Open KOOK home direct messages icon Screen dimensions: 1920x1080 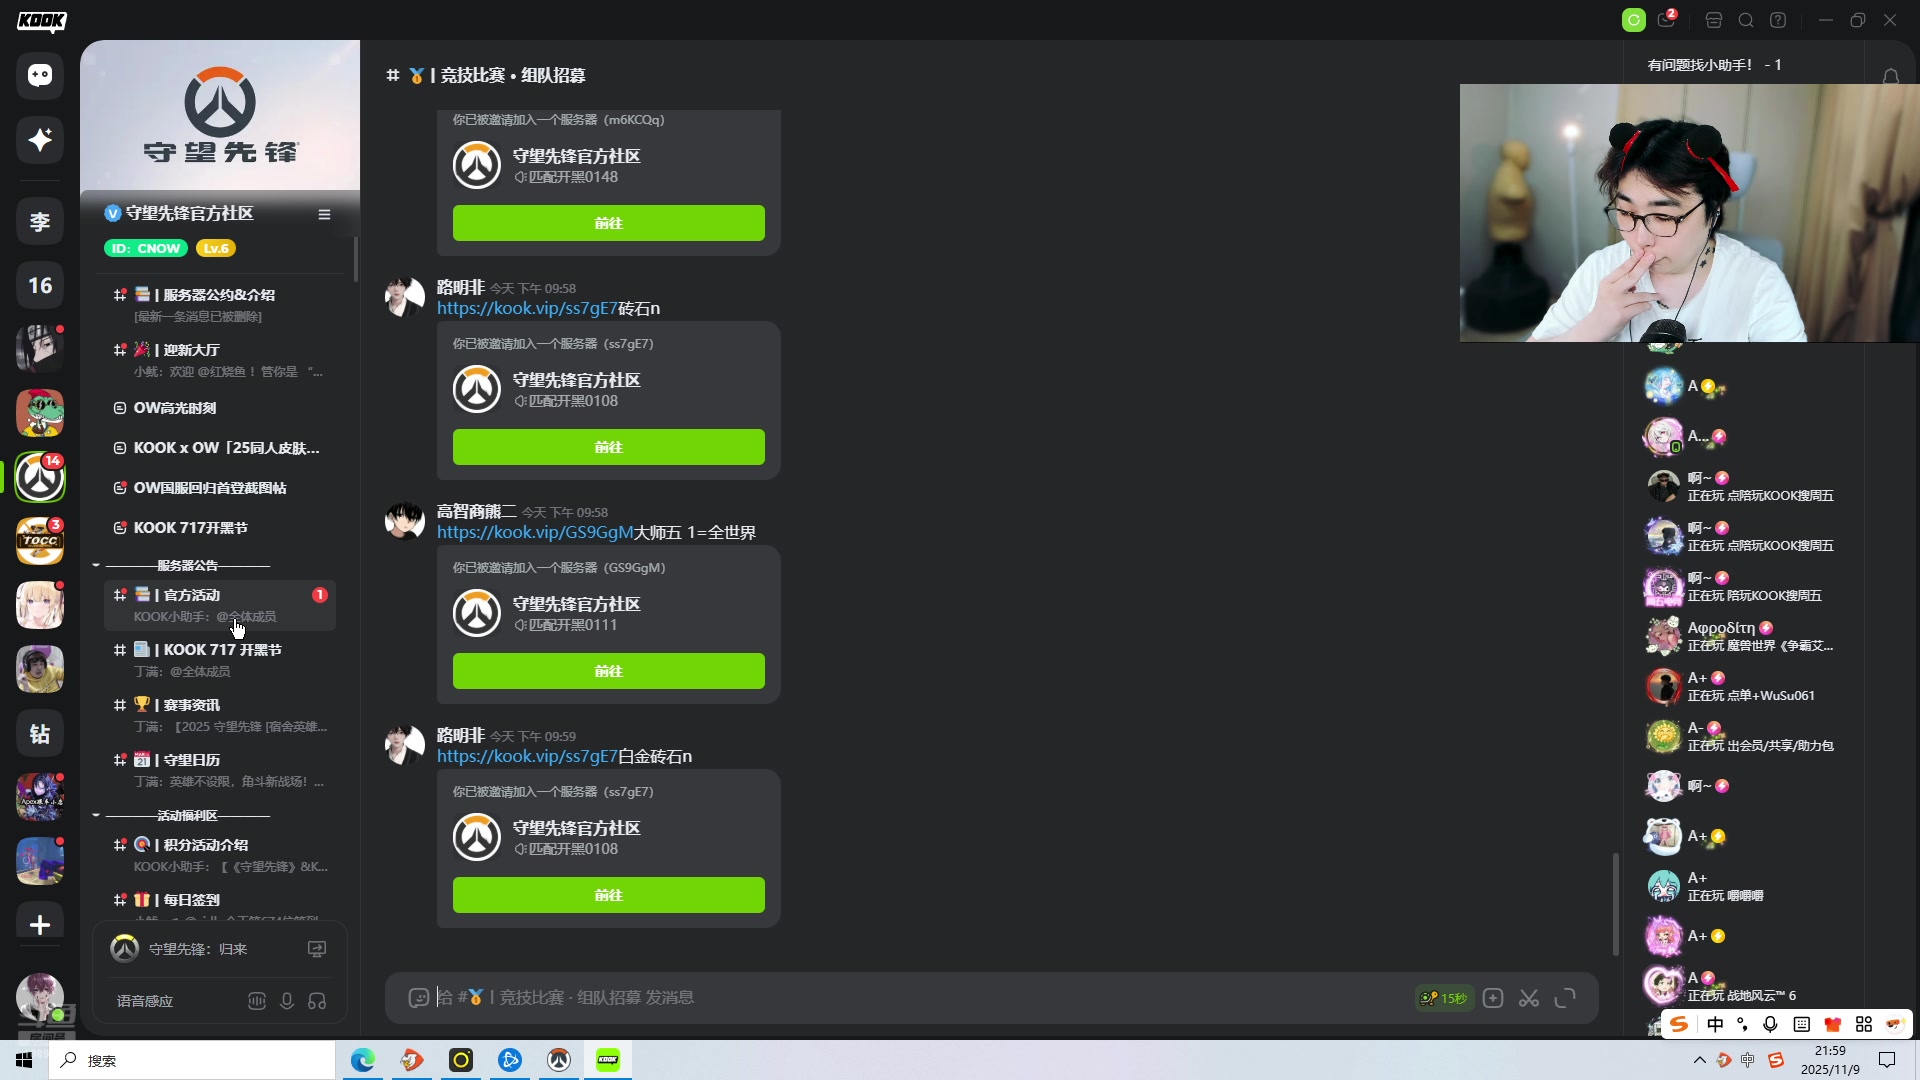[x=40, y=76]
